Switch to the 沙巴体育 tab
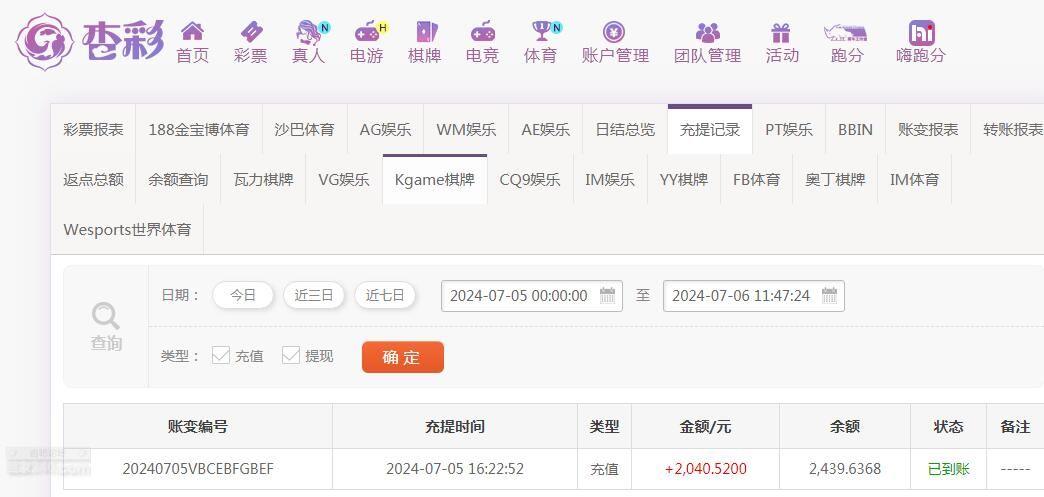This screenshot has width=1044, height=497. tap(304, 129)
